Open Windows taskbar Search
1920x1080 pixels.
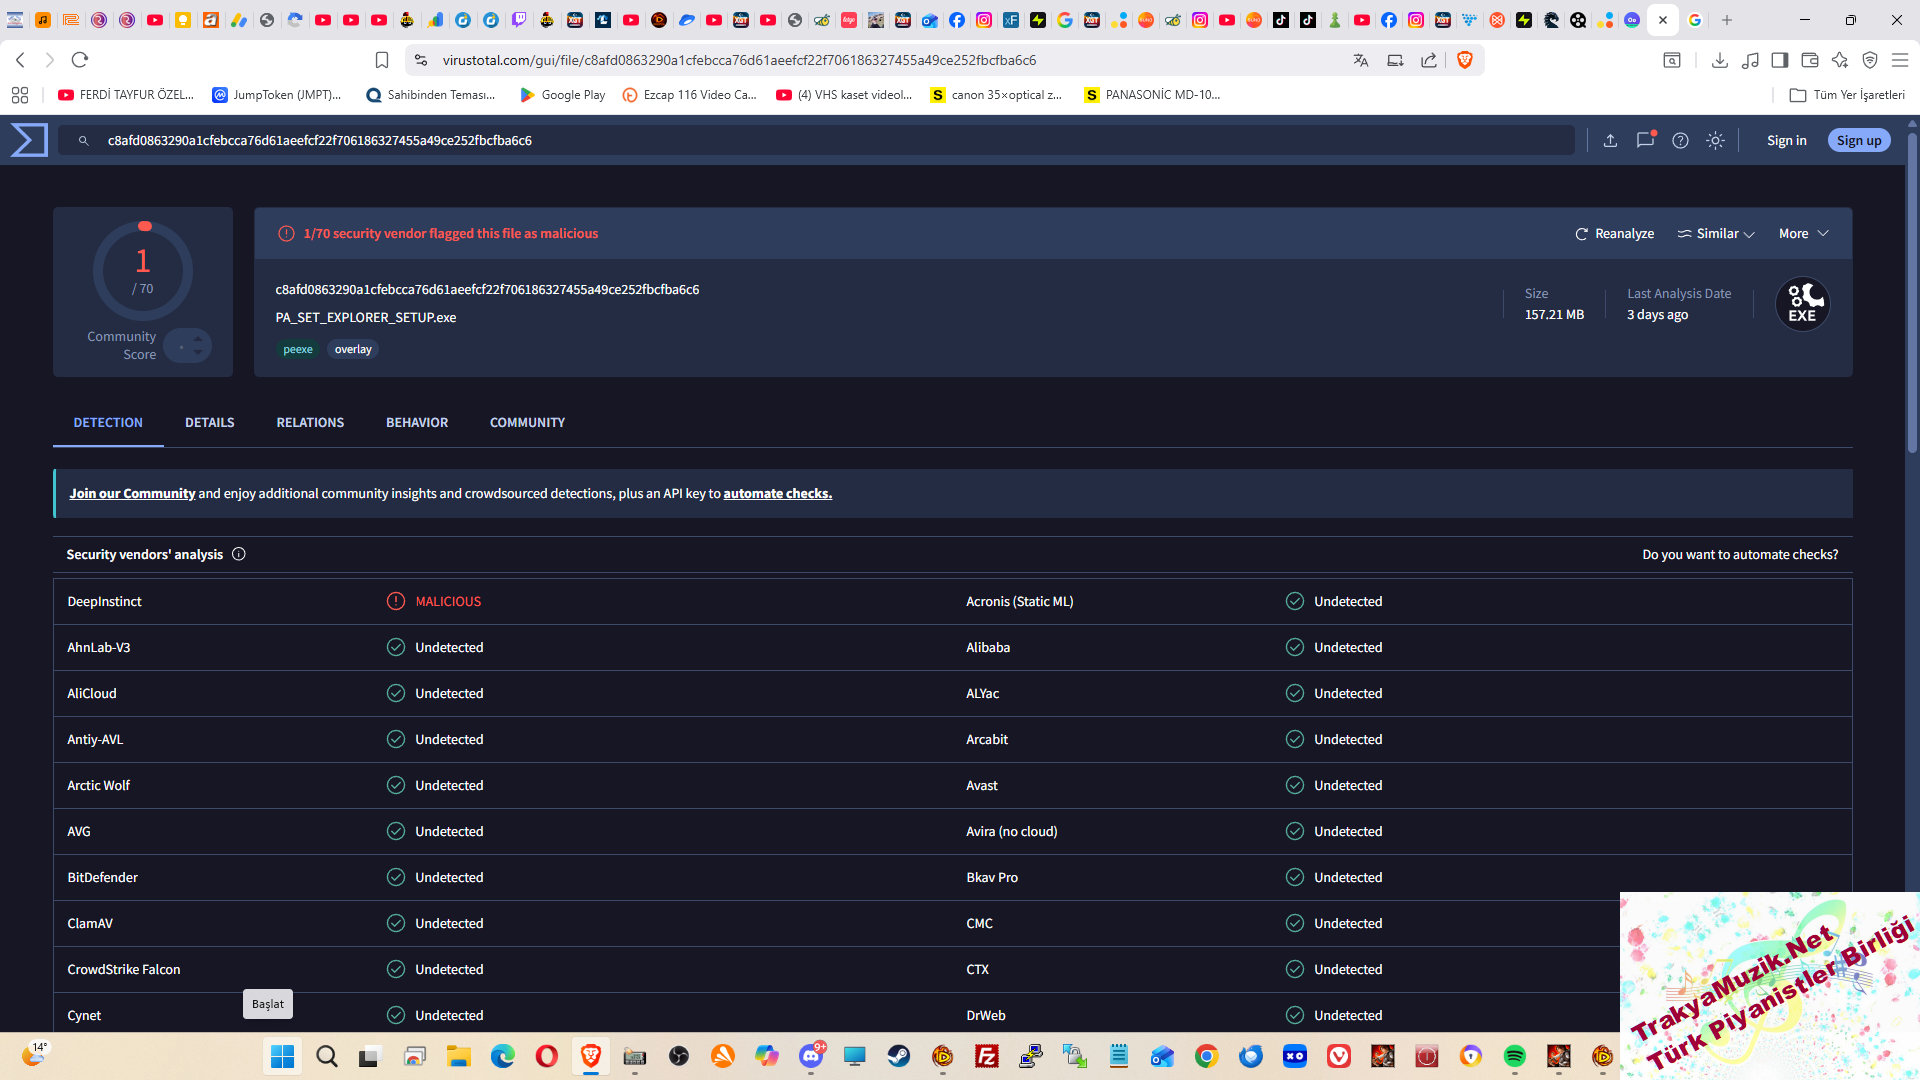point(327,1057)
